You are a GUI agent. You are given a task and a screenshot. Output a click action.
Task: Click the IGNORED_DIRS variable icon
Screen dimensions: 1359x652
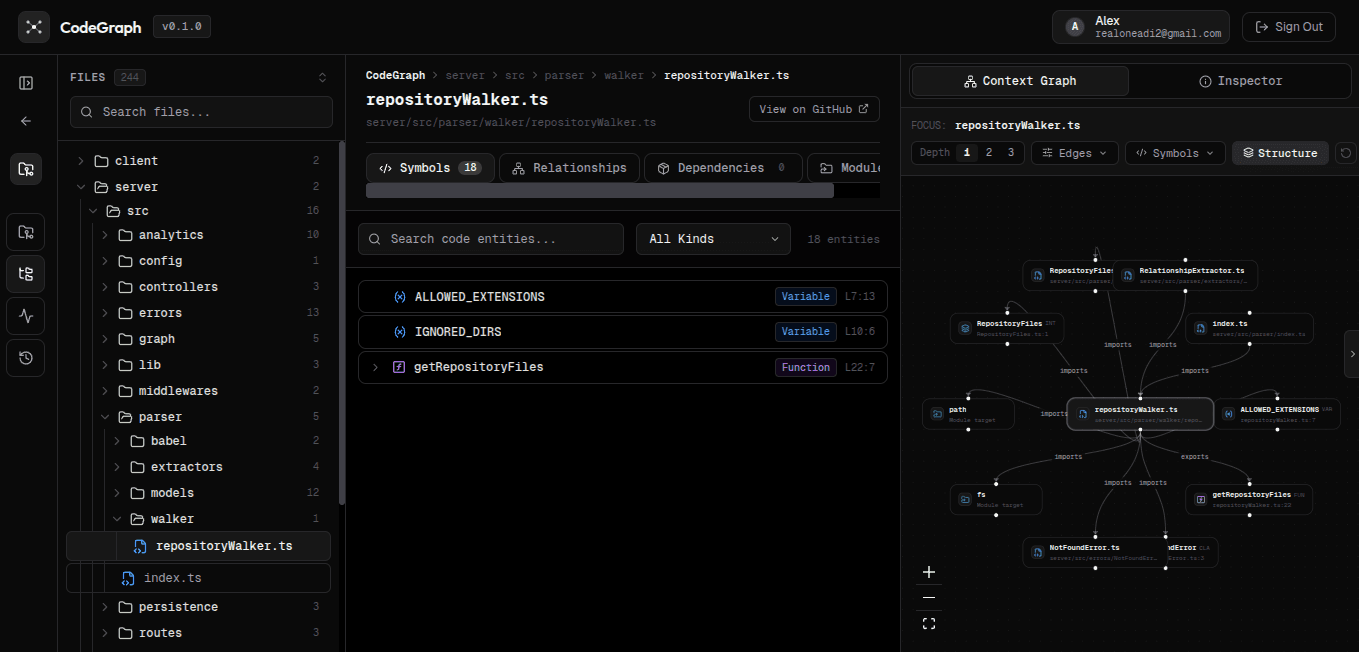point(400,331)
